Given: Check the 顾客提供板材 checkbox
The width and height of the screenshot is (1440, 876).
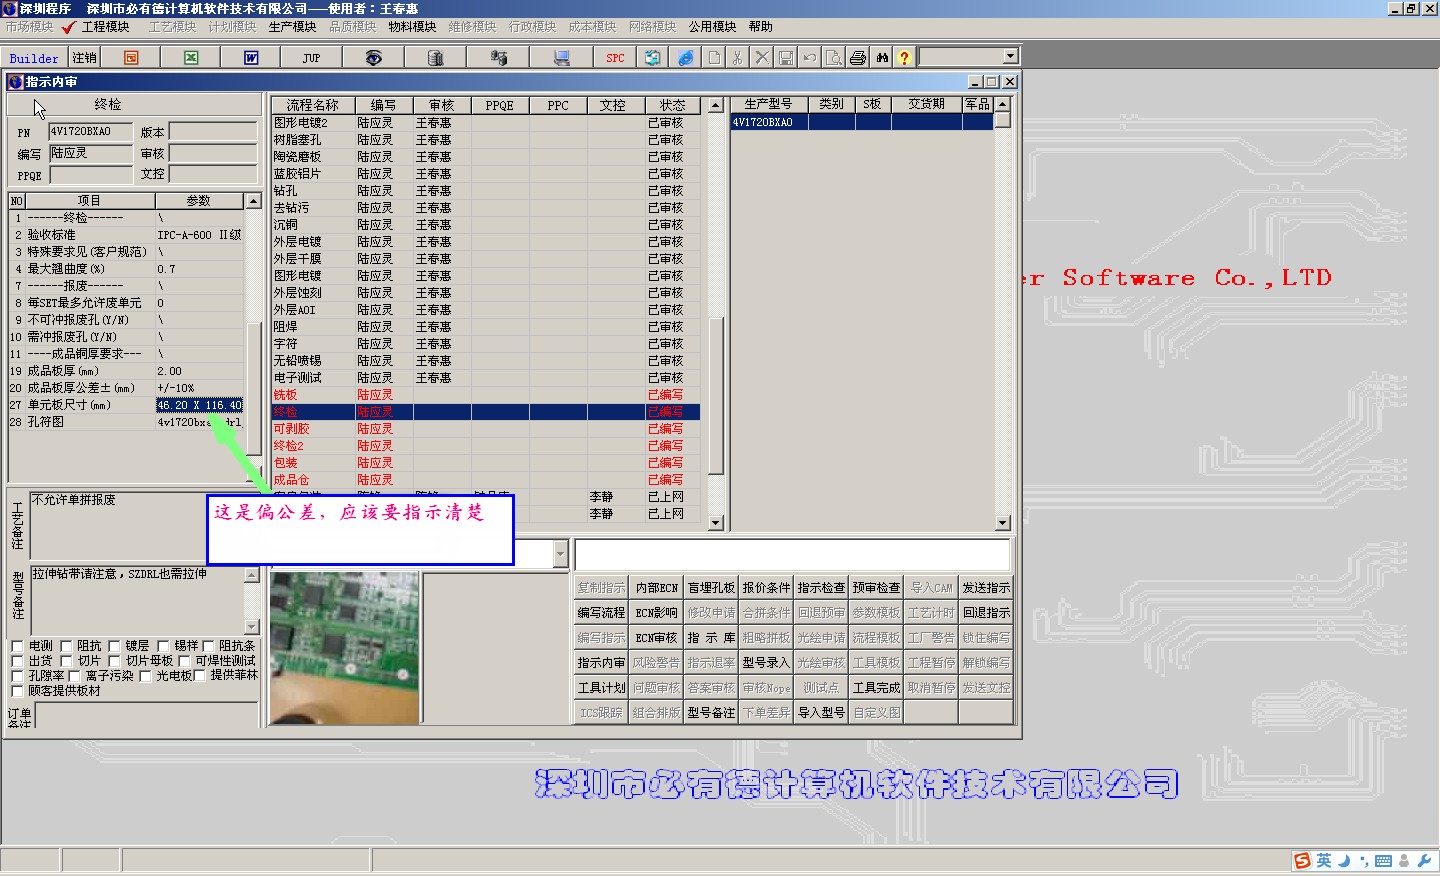Looking at the screenshot, I should click(x=17, y=691).
